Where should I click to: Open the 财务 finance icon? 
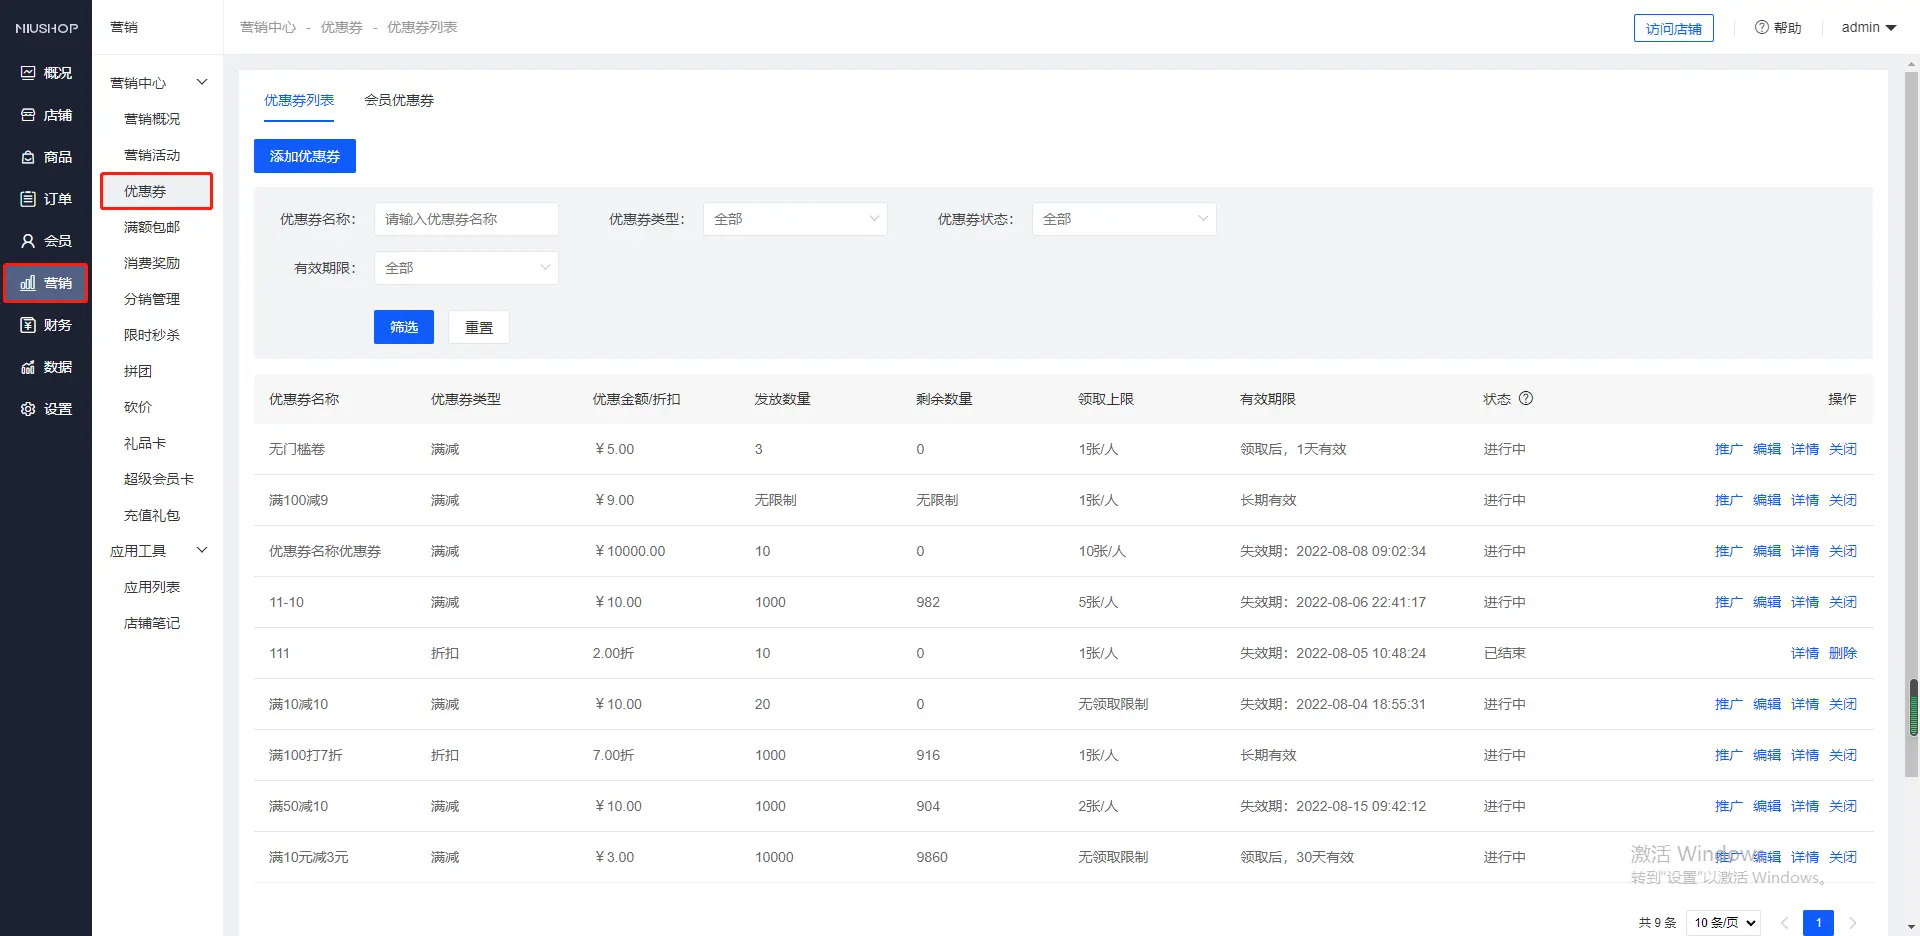click(28, 325)
